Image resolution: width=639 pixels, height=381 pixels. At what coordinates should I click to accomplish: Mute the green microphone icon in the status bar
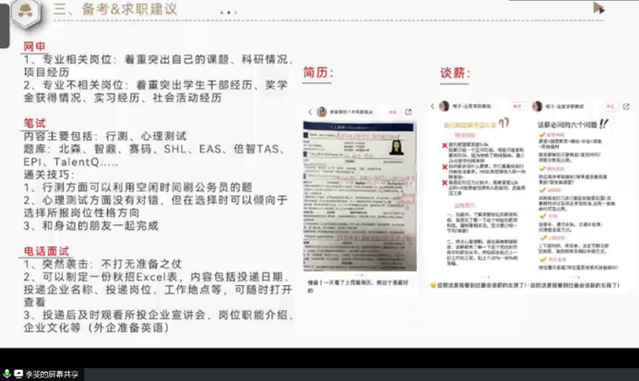[7, 373]
